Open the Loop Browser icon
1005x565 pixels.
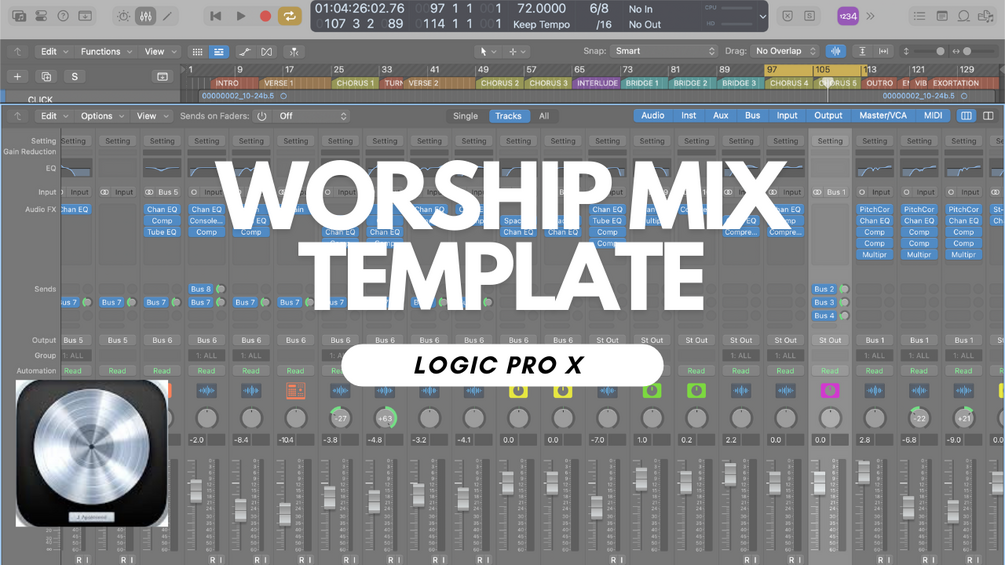click(x=963, y=16)
